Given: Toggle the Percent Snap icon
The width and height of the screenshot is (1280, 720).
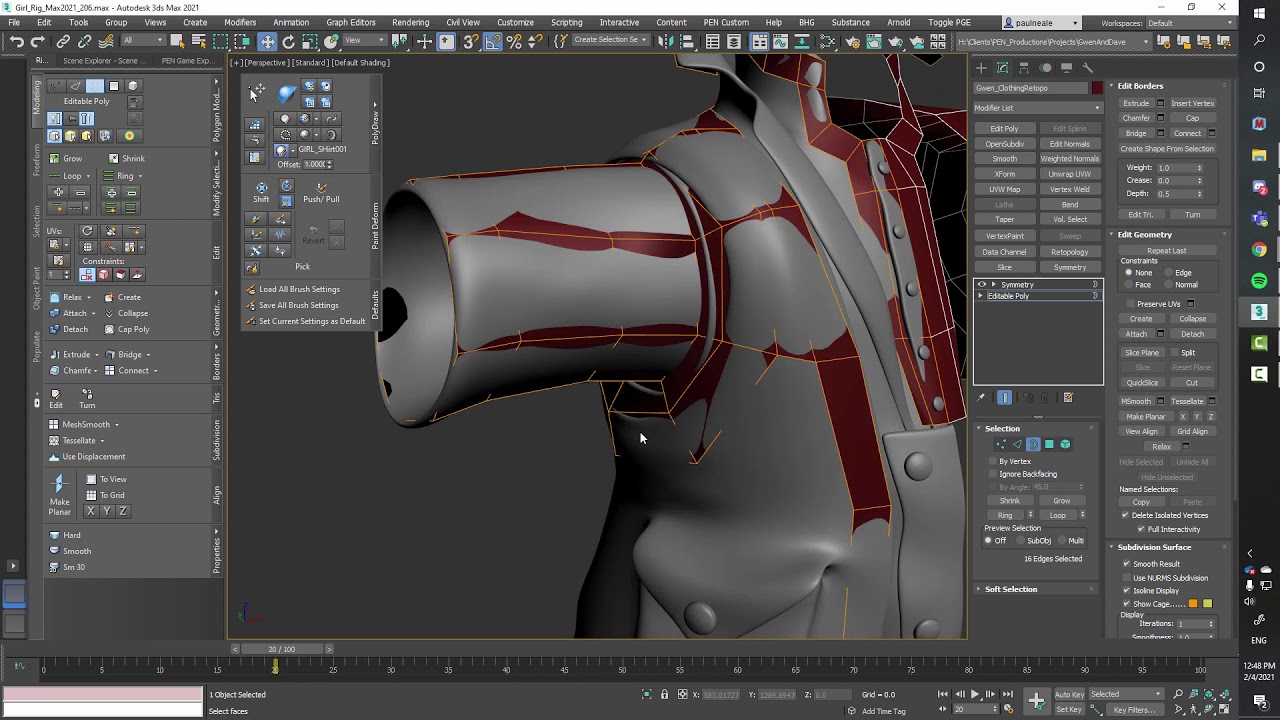Looking at the screenshot, I should pyautogui.click(x=514, y=41).
